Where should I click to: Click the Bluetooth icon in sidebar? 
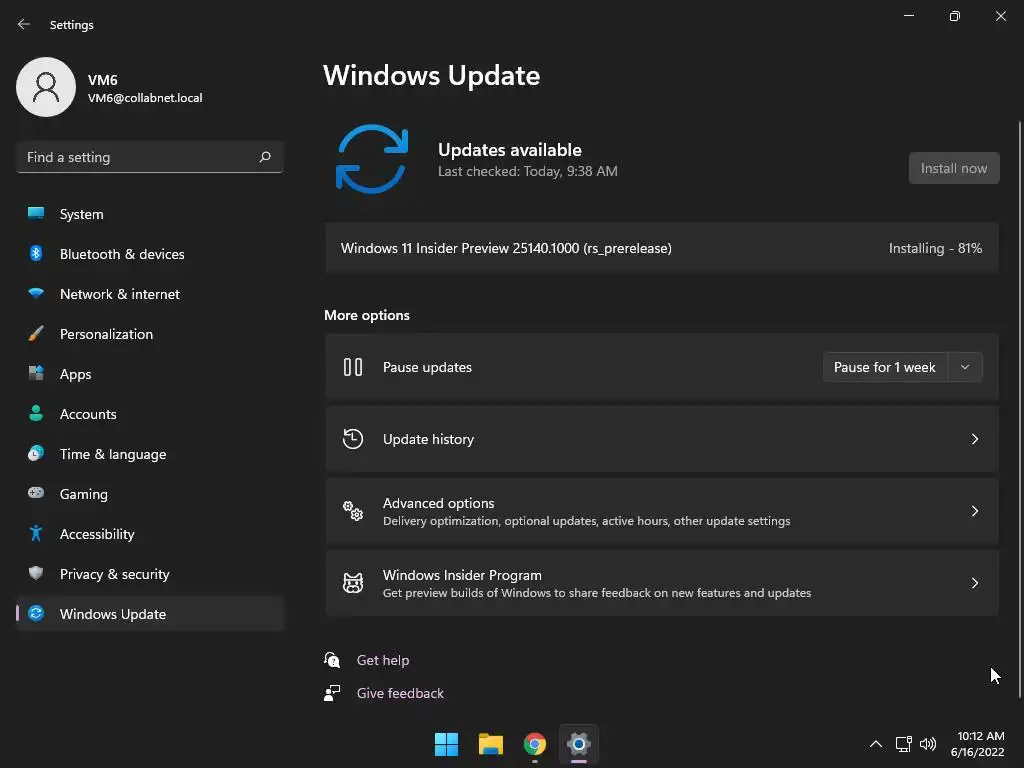(36, 253)
